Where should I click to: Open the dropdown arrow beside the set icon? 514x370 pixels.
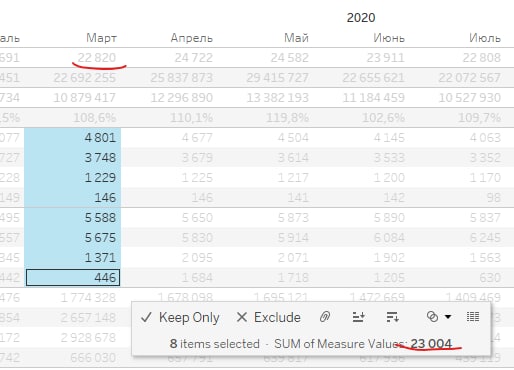click(448, 317)
